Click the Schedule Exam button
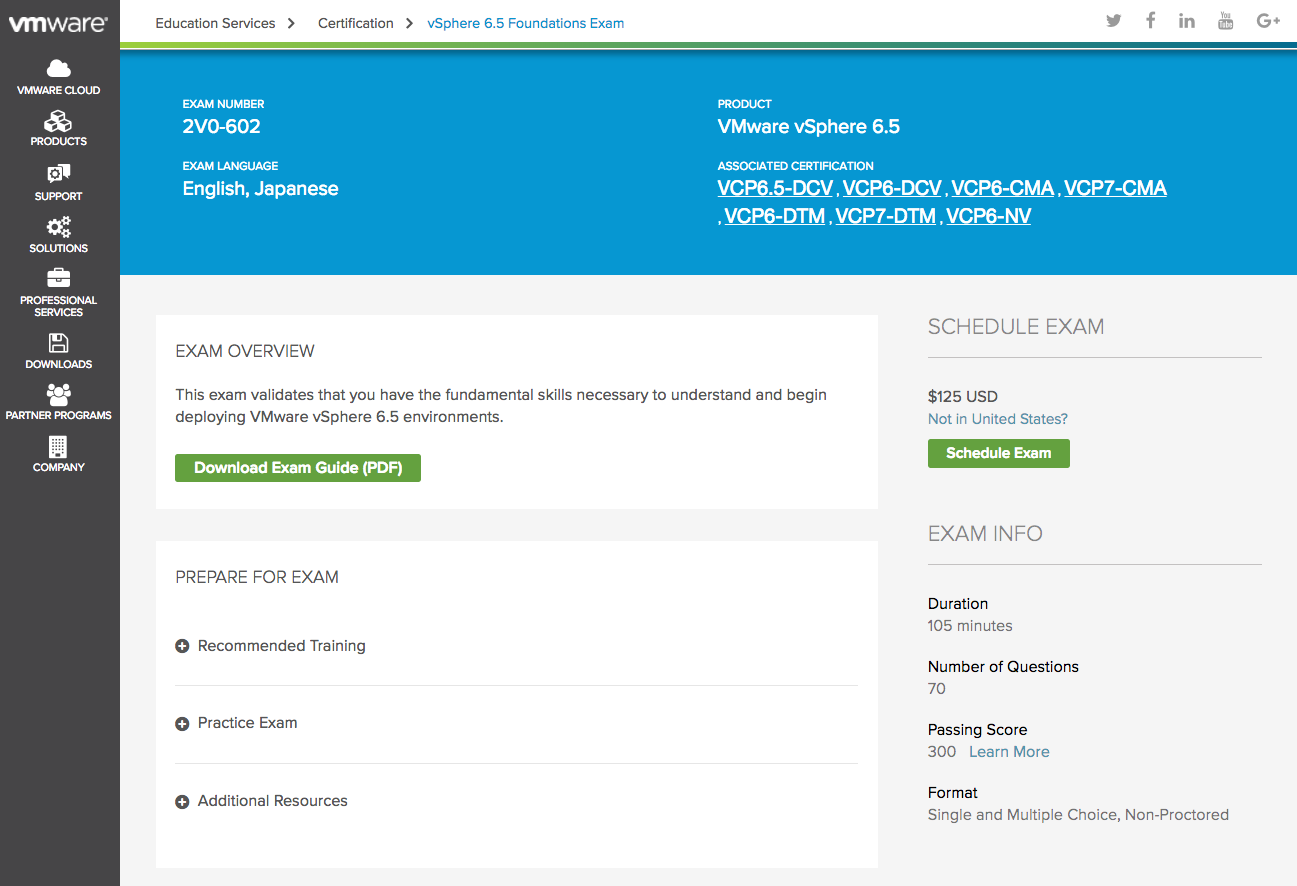 (x=999, y=453)
